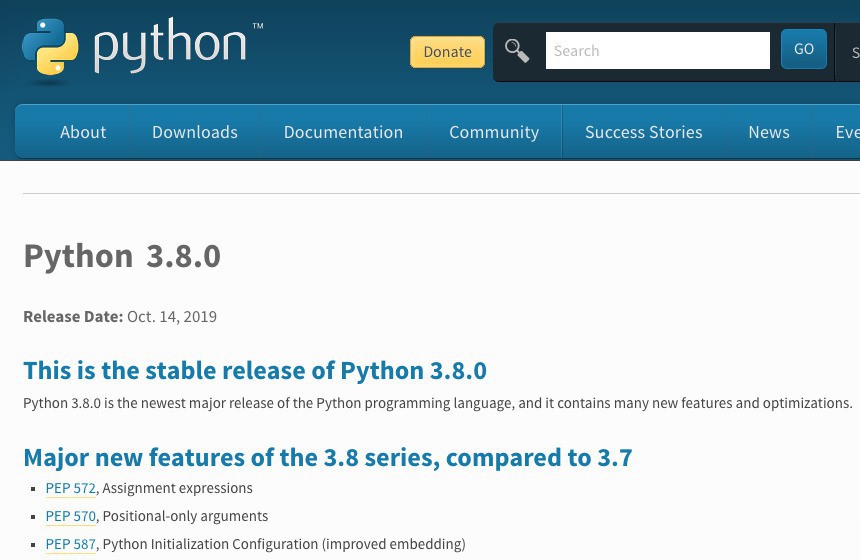Click the python wordmark text in header
This screenshot has height=560, width=860.
click(170, 47)
